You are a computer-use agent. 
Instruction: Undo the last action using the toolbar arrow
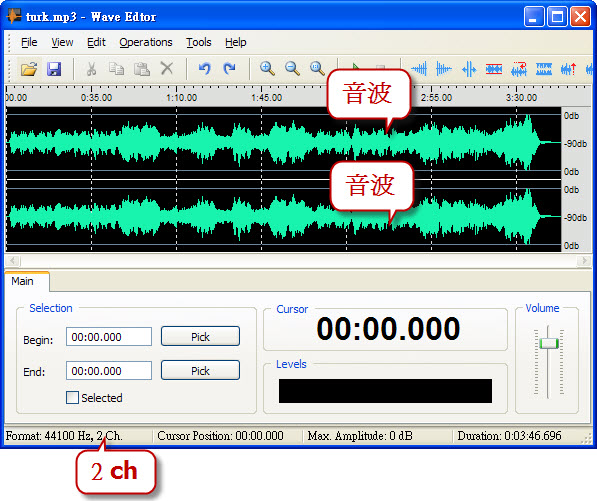204,69
